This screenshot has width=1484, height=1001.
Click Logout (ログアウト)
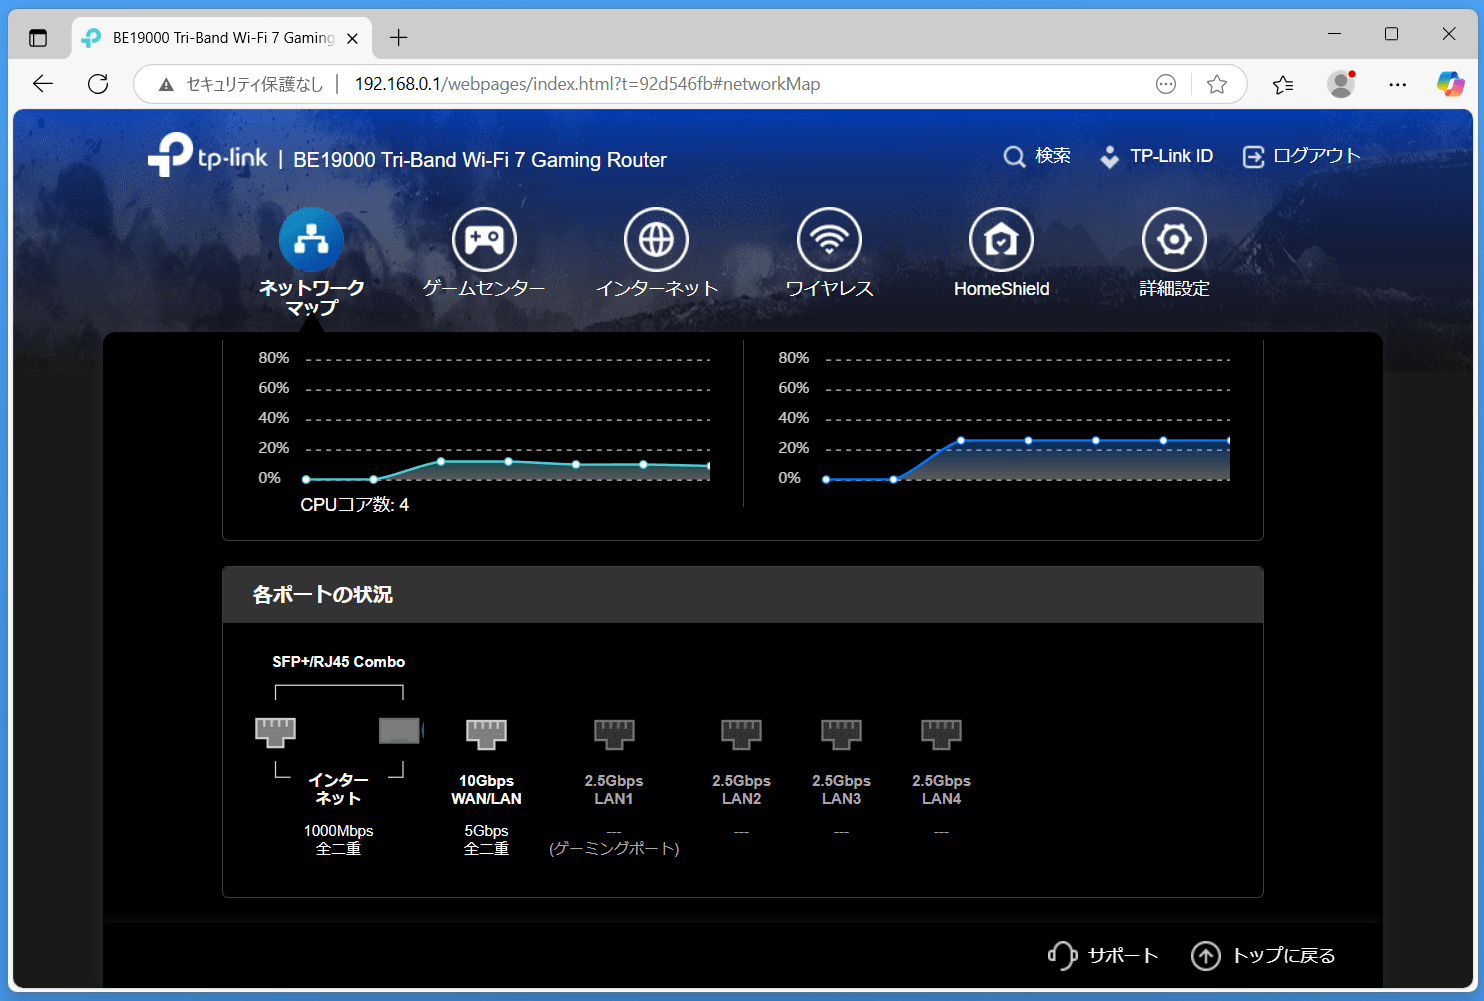click(1301, 156)
